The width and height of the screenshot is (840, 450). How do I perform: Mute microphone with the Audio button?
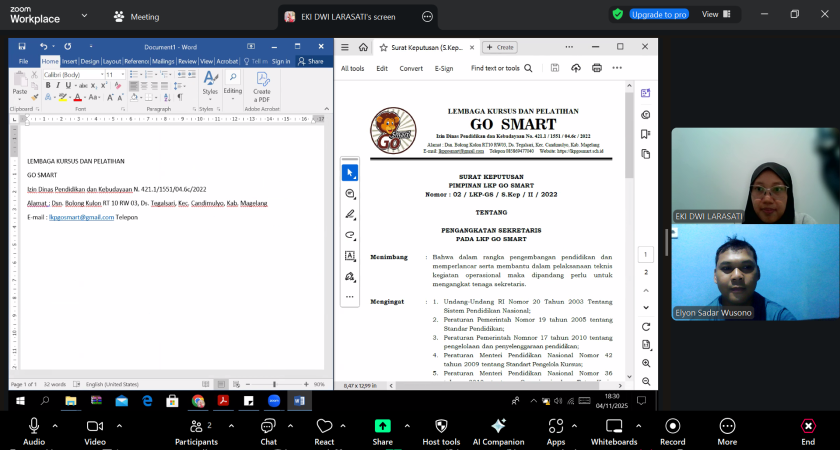(x=33, y=427)
